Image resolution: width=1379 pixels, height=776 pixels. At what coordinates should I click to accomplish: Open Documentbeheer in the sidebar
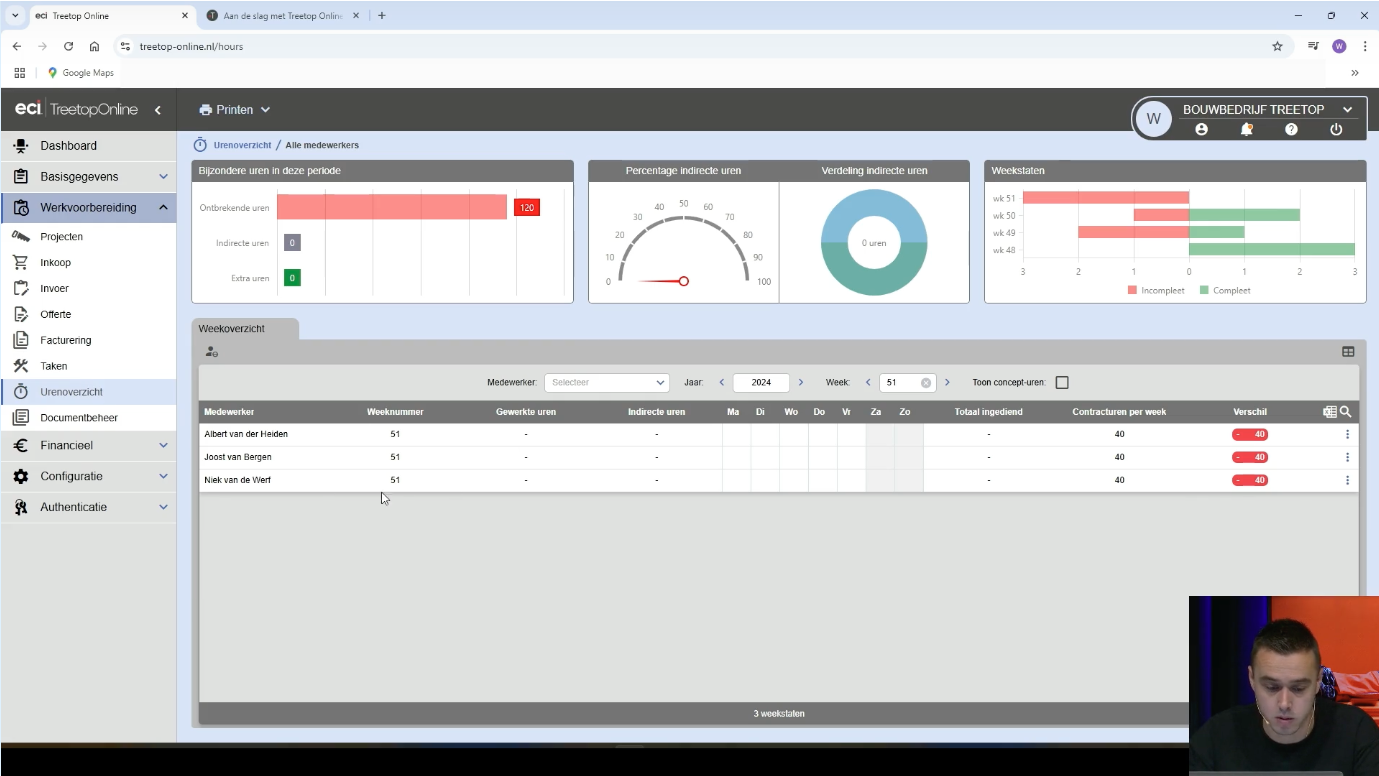(x=78, y=417)
